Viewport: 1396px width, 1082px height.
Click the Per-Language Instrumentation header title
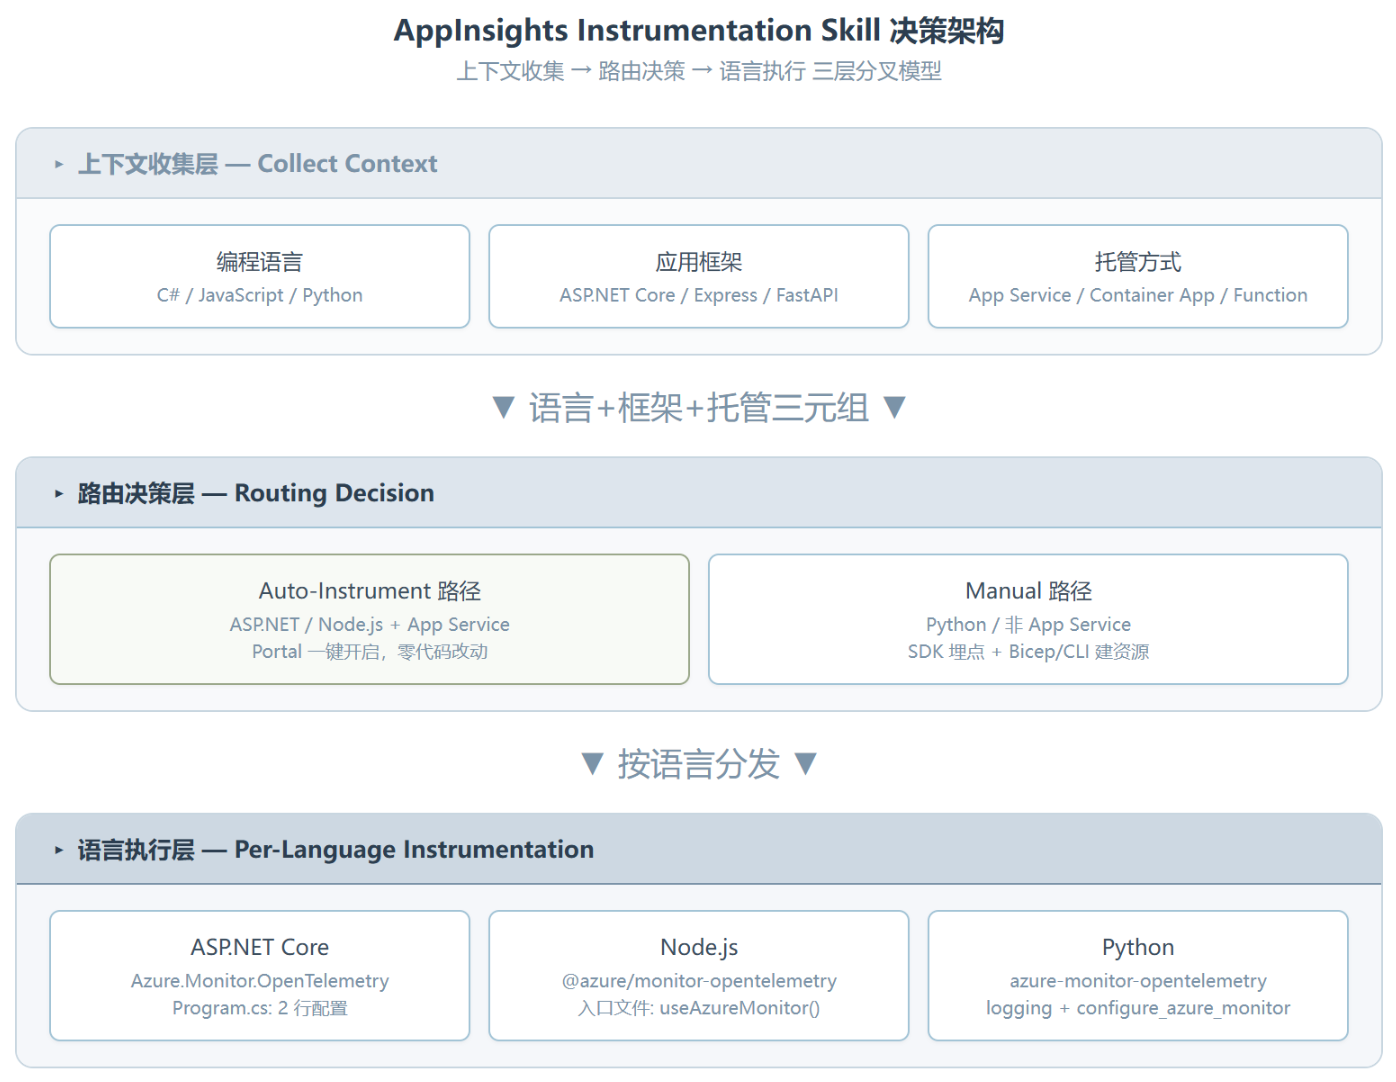336,850
